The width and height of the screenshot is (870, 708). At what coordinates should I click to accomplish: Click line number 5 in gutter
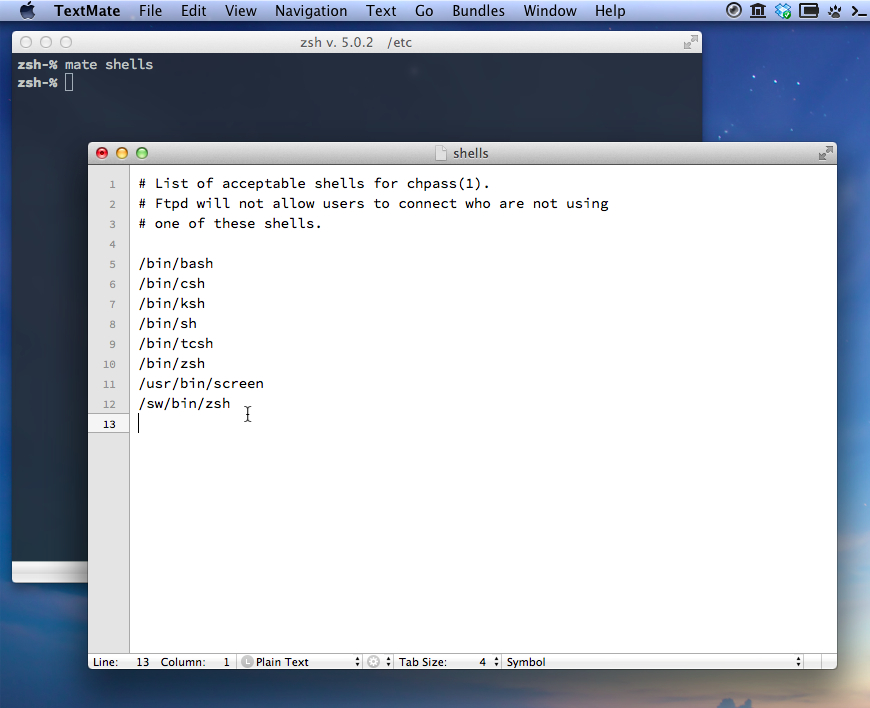[x=112, y=264]
